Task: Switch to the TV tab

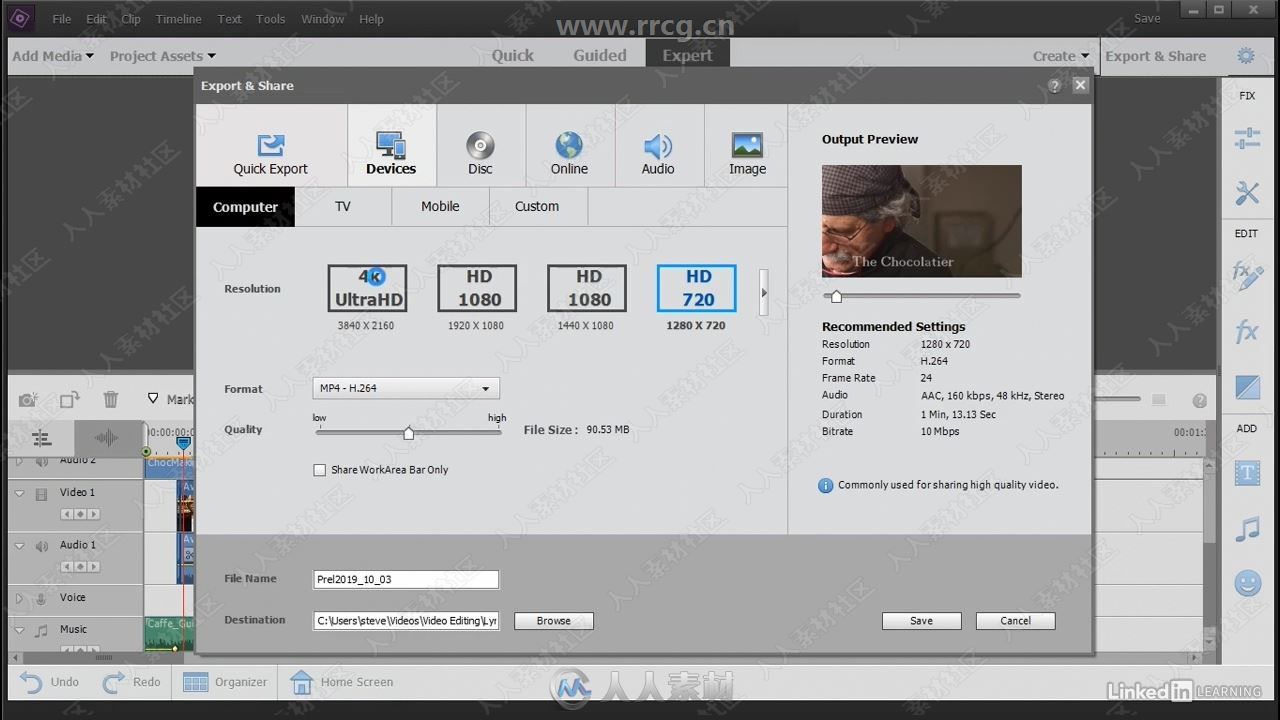Action: click(343, 207)
